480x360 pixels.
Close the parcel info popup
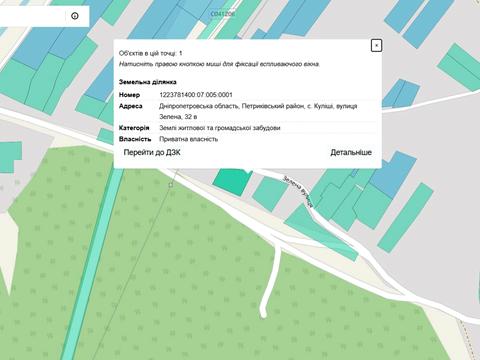click(376, 45)
